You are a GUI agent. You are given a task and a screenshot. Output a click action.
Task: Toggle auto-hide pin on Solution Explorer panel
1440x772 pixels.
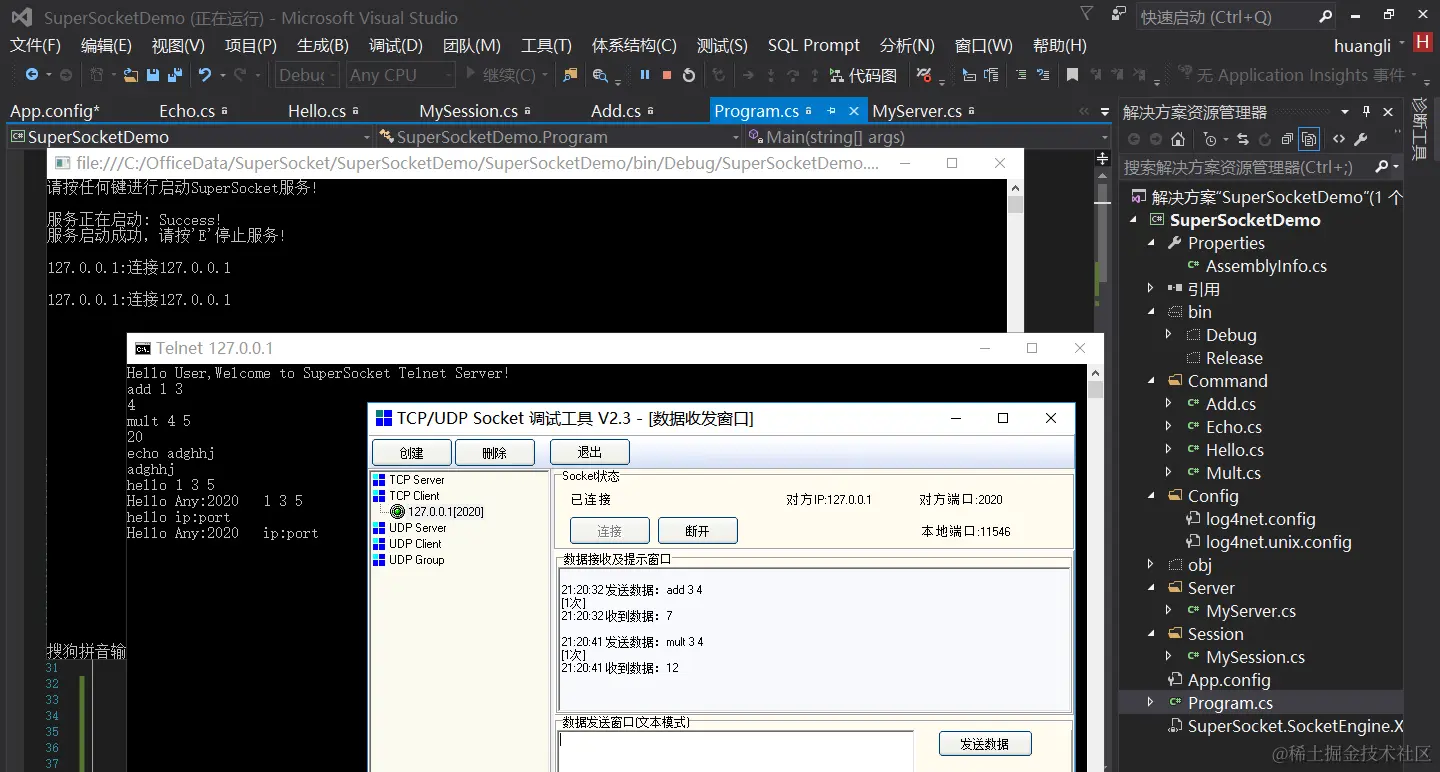[x=1366, y=111]
